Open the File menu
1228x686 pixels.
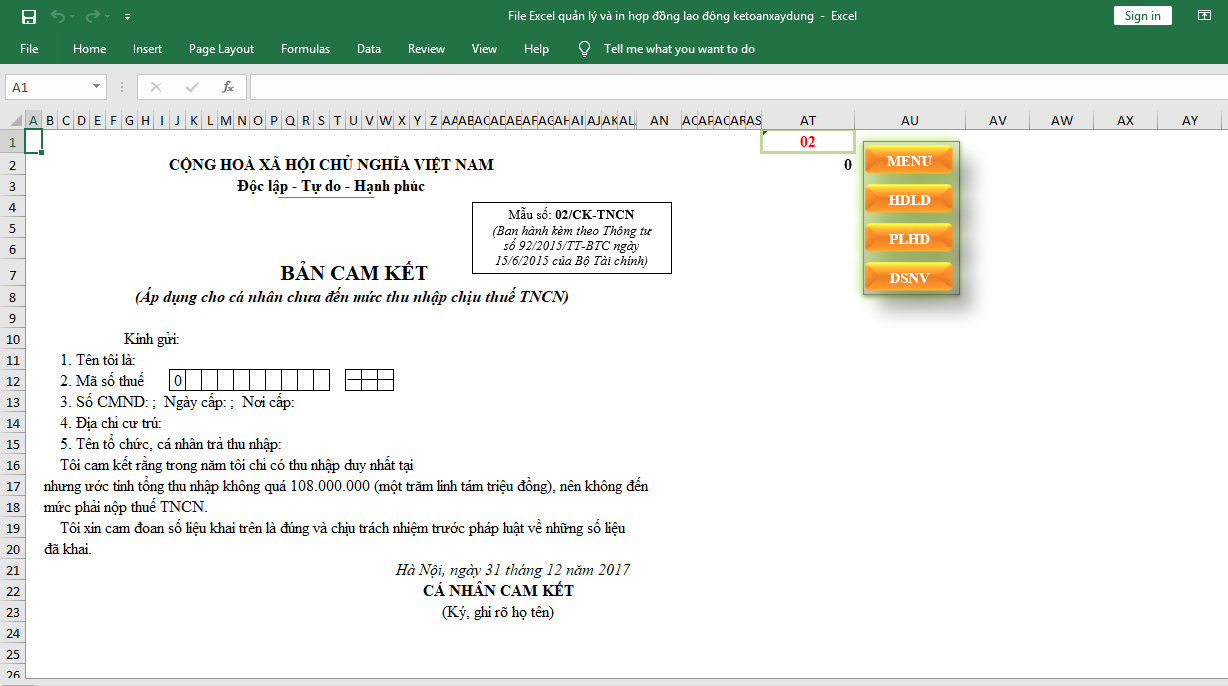[x=29, y=49]
